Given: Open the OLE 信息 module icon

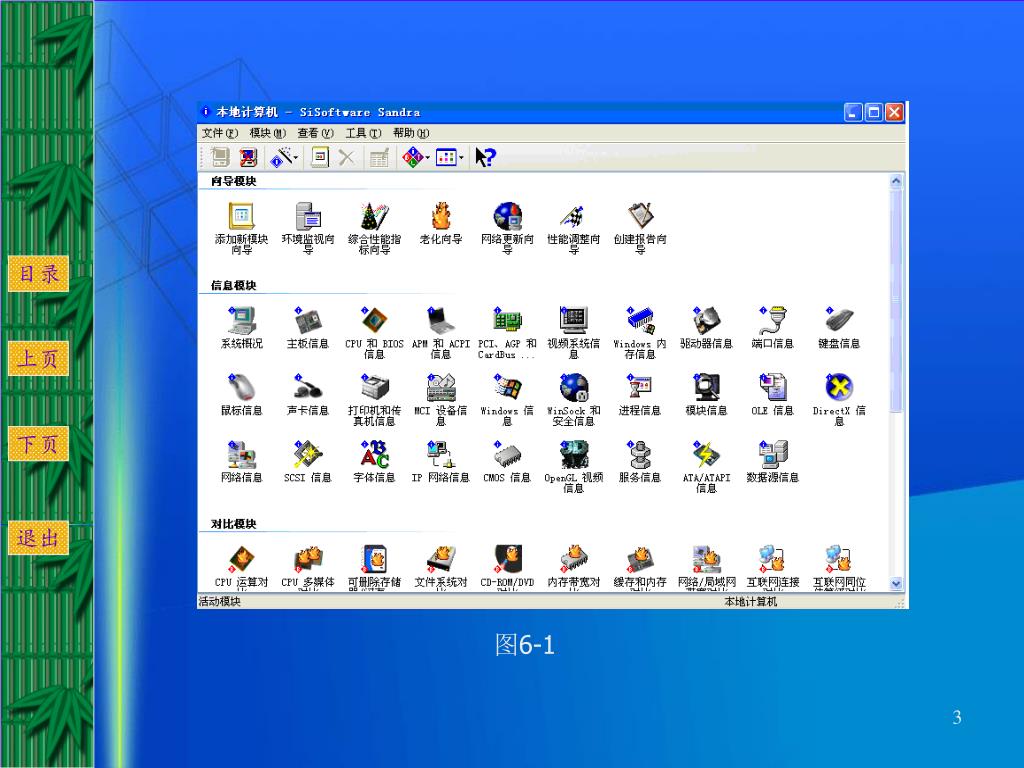Looking at the screenshot, I should pyautogui.click(x=773, y=388).
